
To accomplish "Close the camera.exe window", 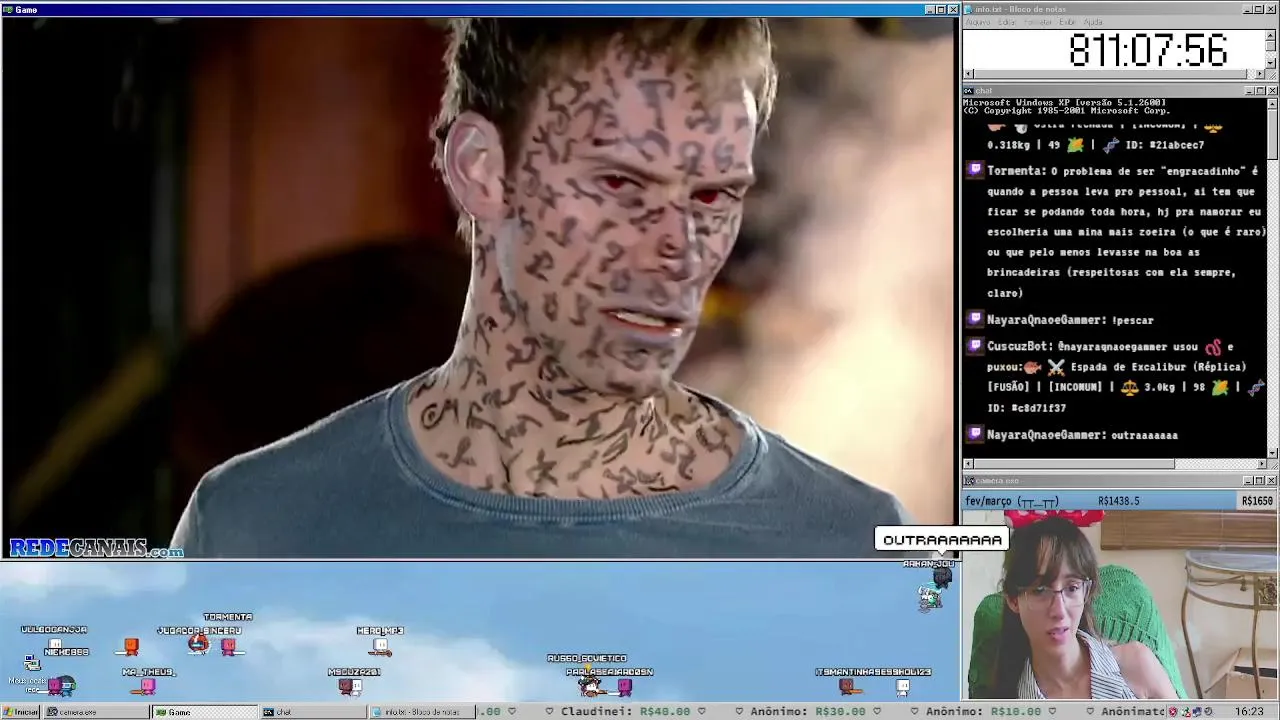I will tap(1272, 481).
